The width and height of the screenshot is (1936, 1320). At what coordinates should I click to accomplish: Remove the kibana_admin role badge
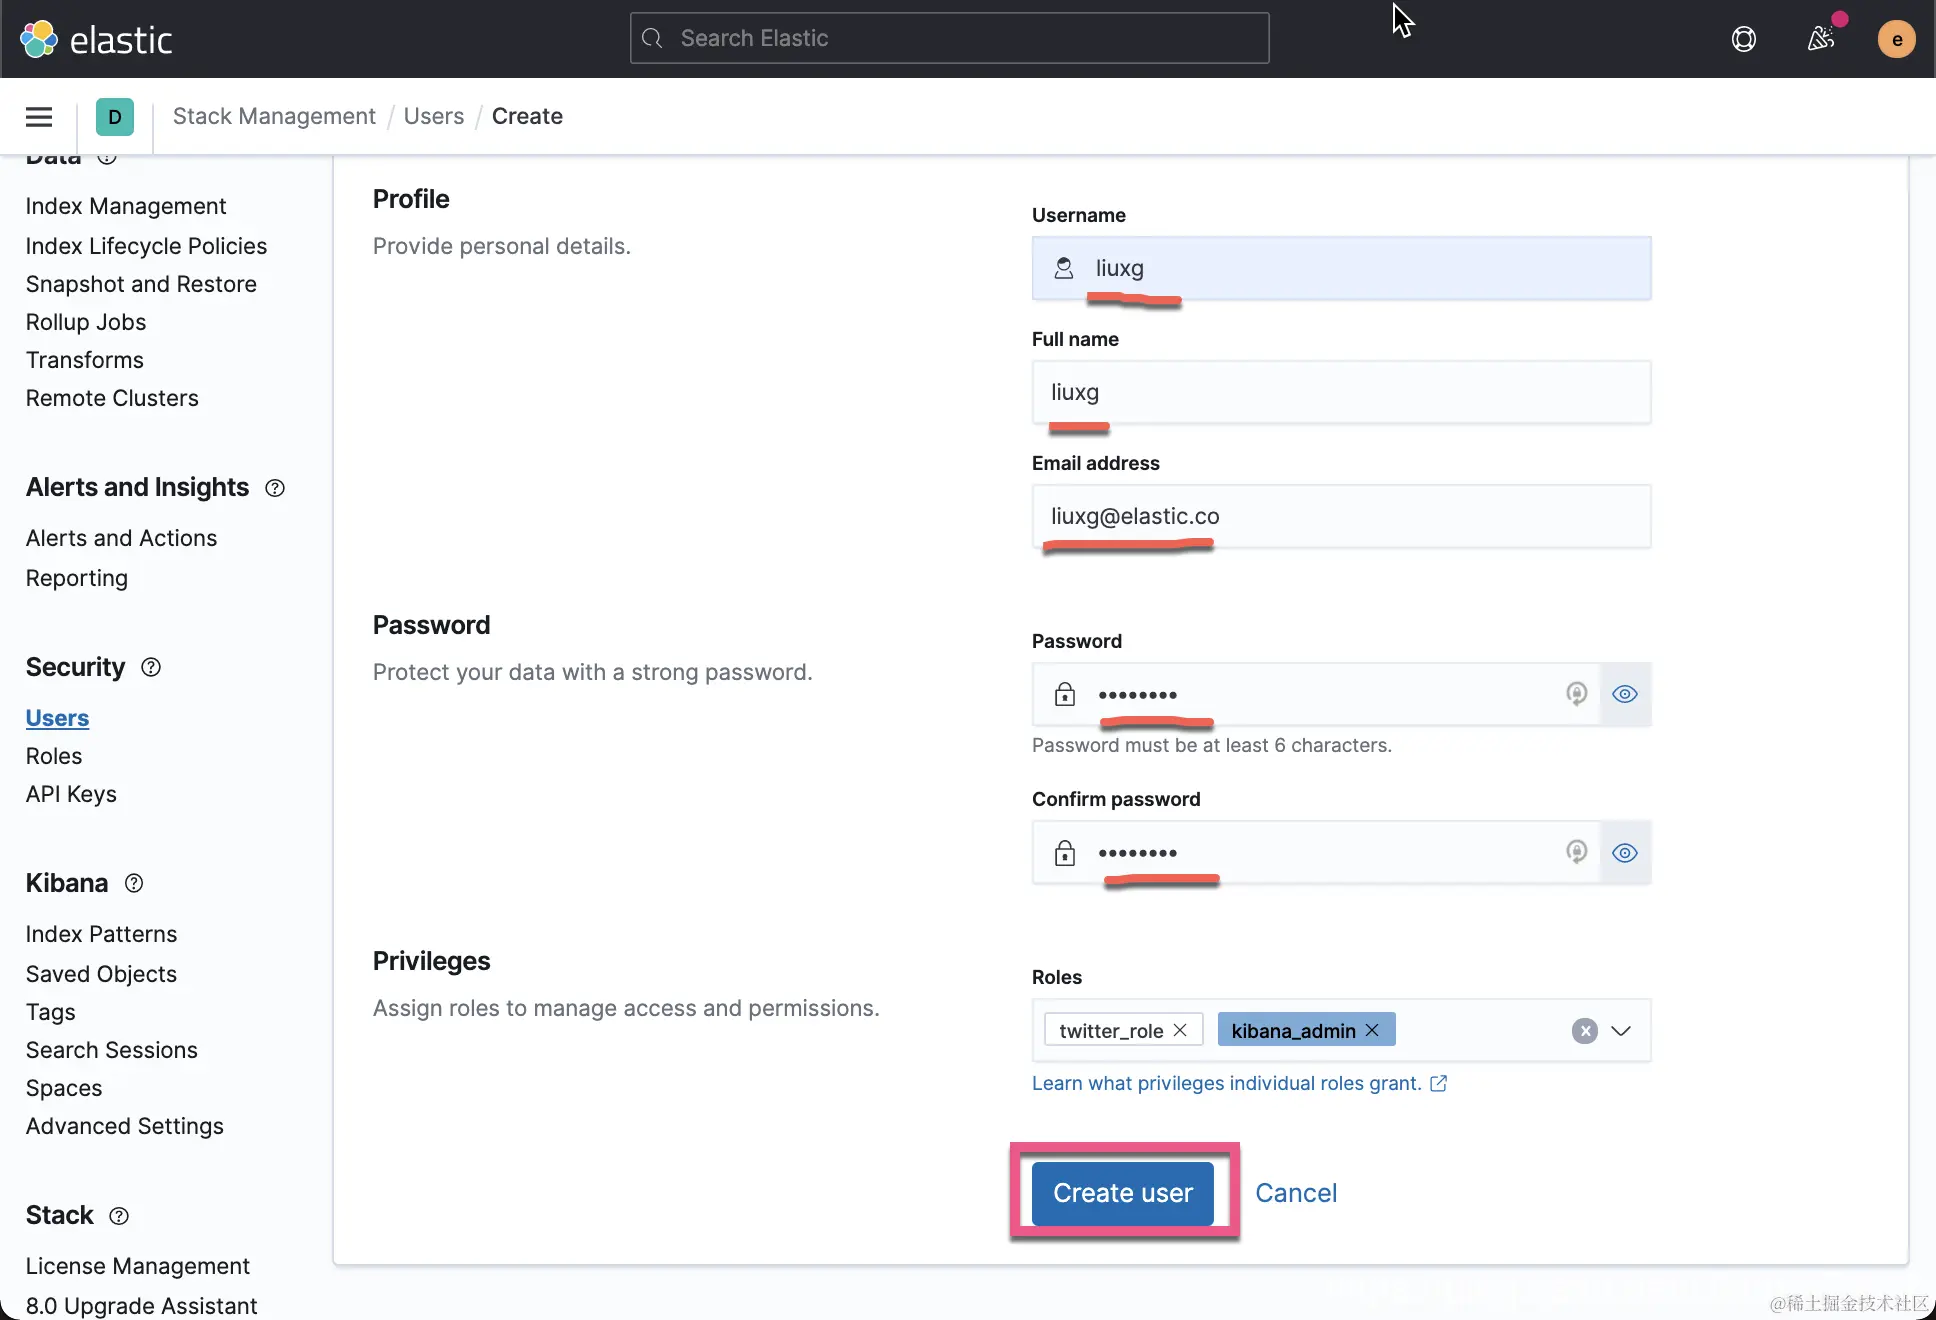tap(1372, 1030)
